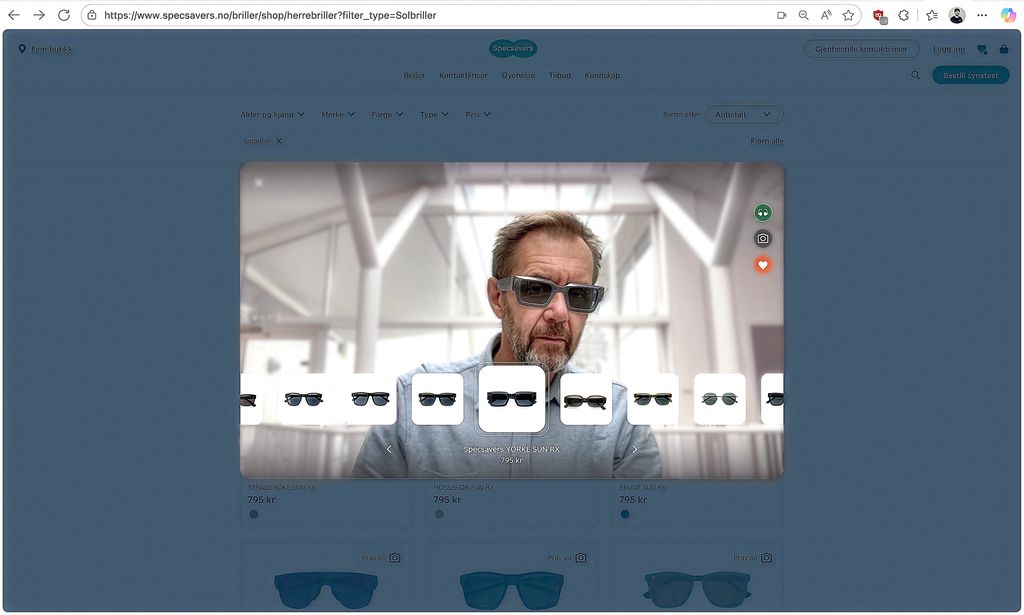Expand the Alder og kjønn filter
1024x615 pixels.
pyautogui.click(x=272, y=114)
